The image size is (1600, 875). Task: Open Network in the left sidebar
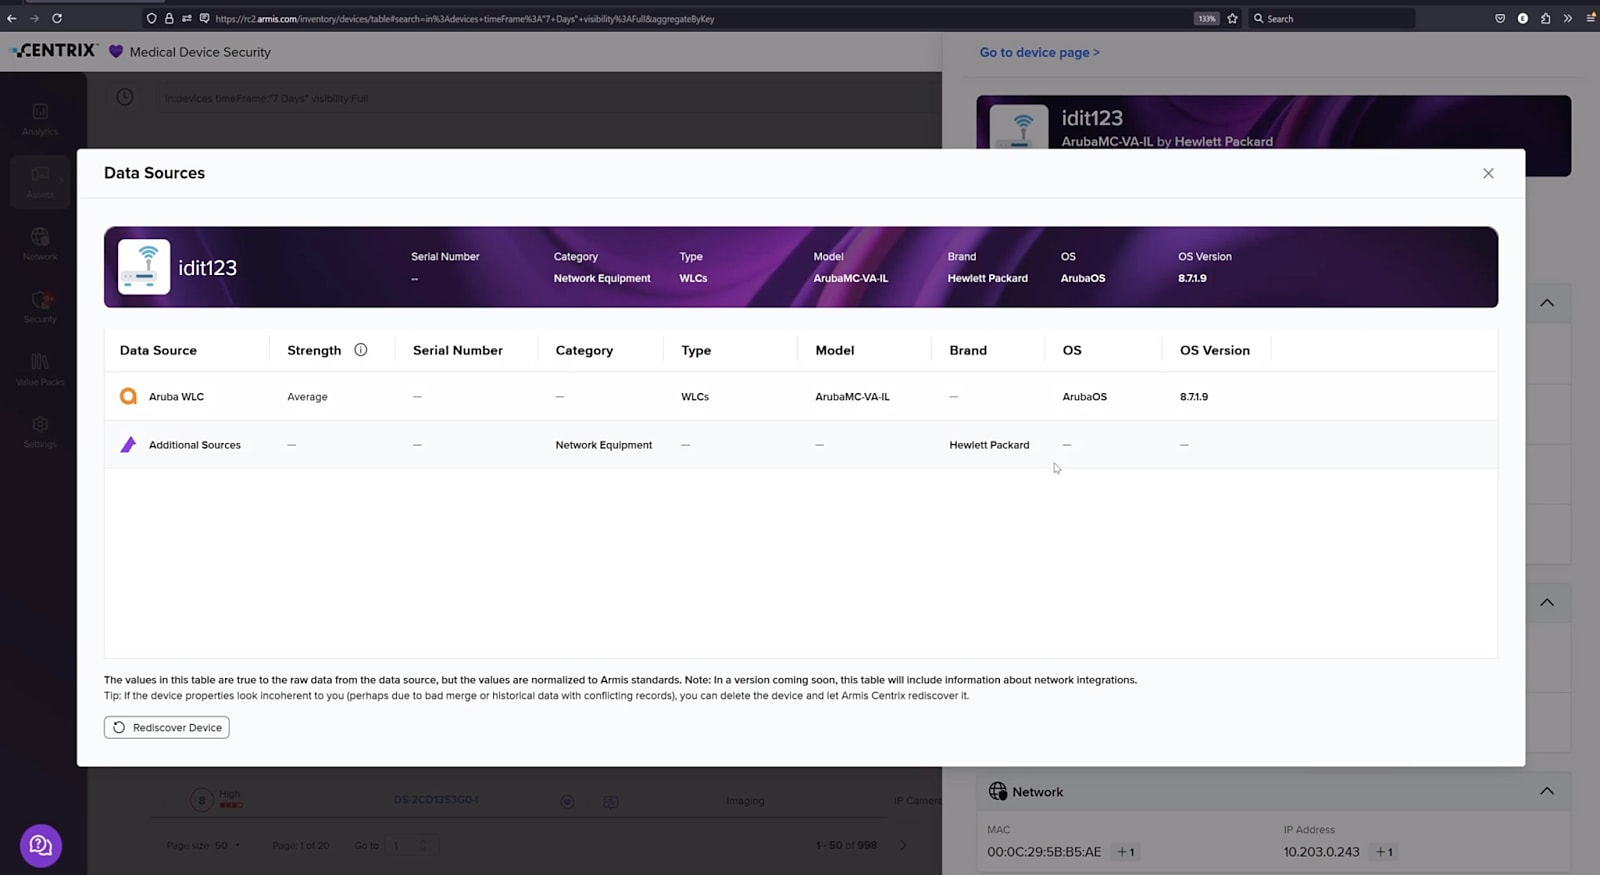[x=40, y=243]
